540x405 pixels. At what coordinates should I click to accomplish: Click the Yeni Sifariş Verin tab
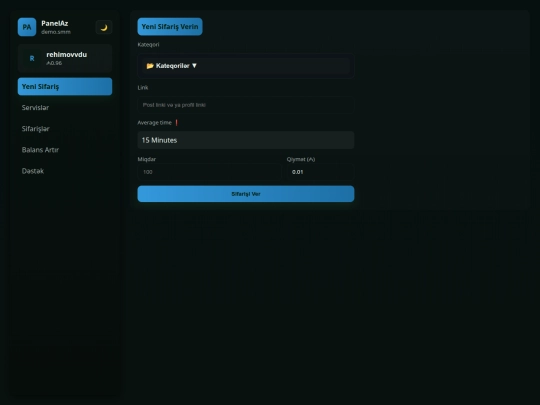170,27
